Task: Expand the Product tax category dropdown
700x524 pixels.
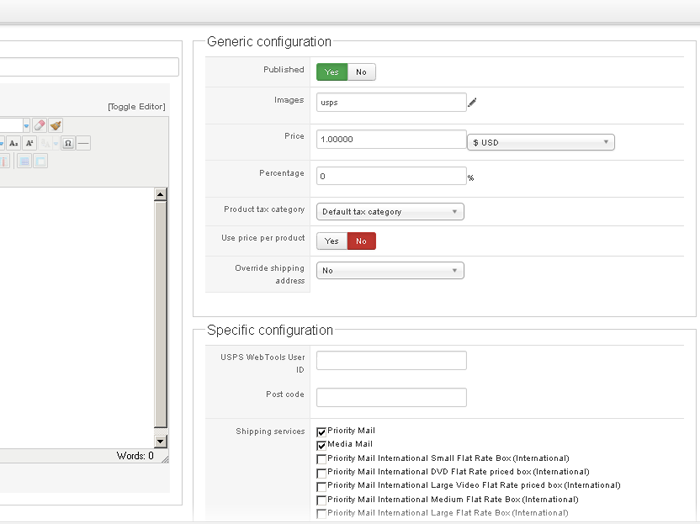Action: [x=390, y=212]
